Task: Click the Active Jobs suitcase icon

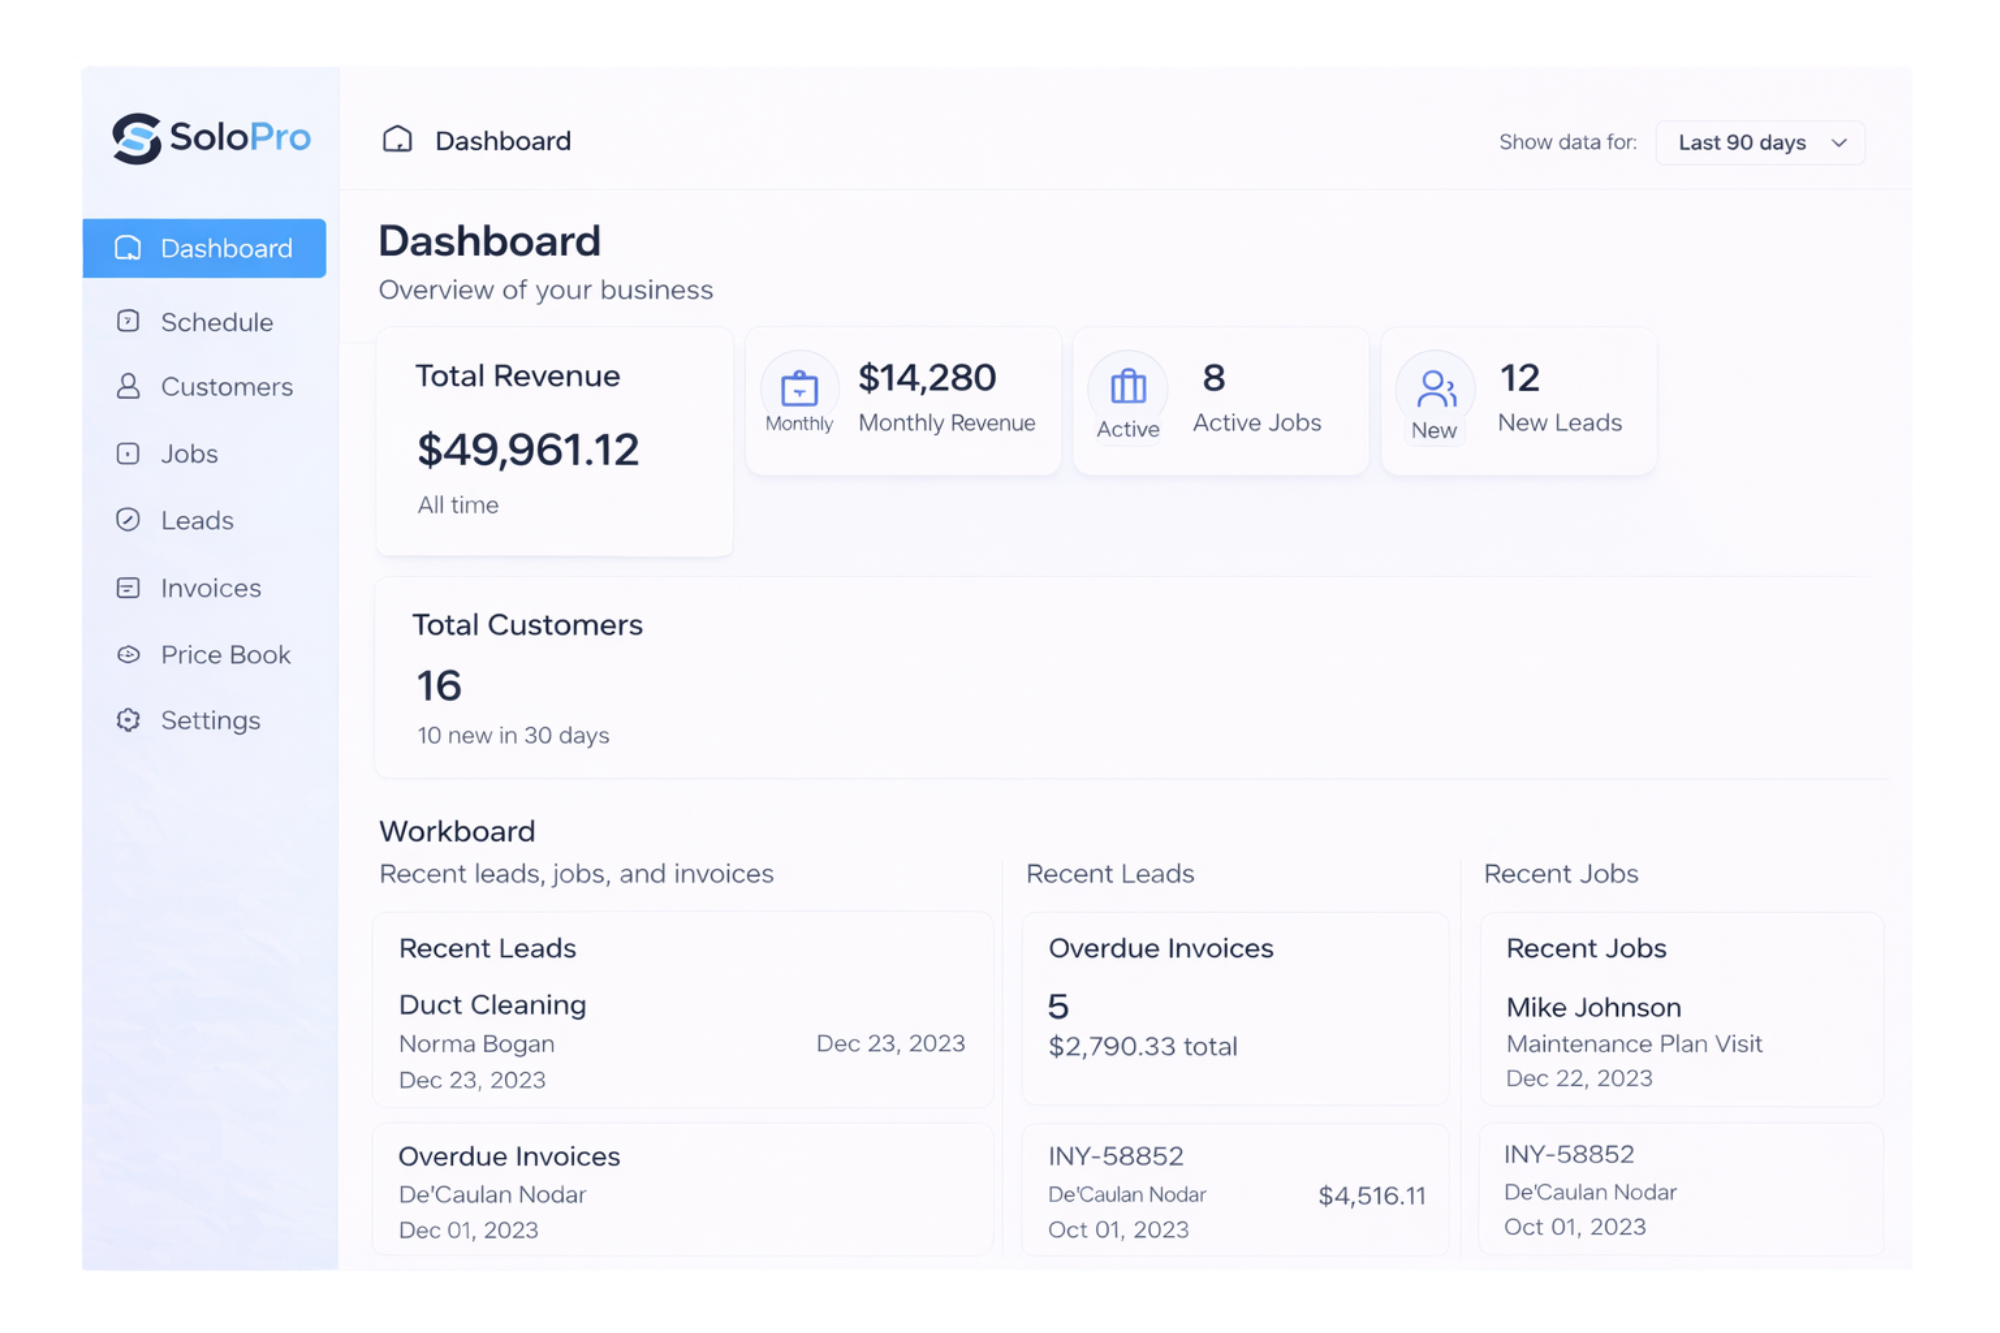Action: coord(1128,385)
